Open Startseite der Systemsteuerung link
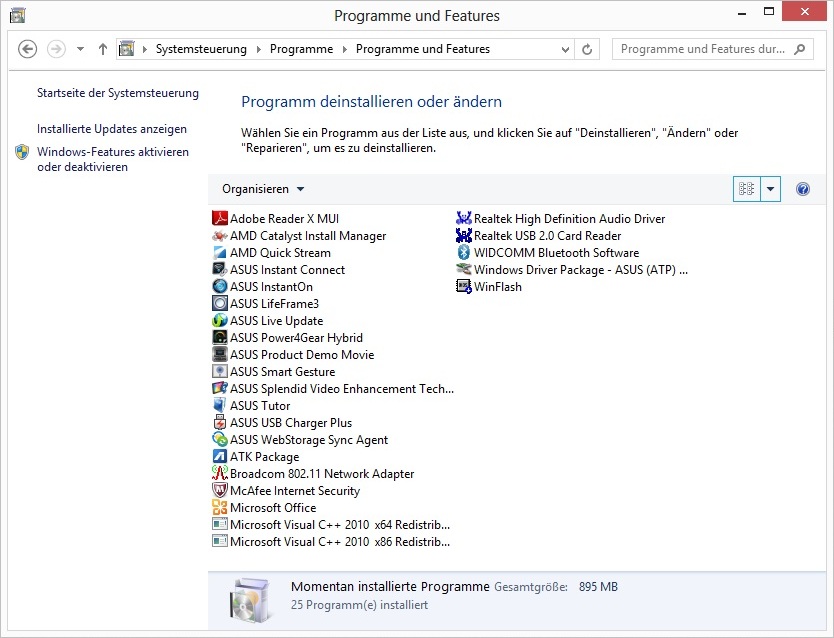834x638 pixels. coord(118,93)
